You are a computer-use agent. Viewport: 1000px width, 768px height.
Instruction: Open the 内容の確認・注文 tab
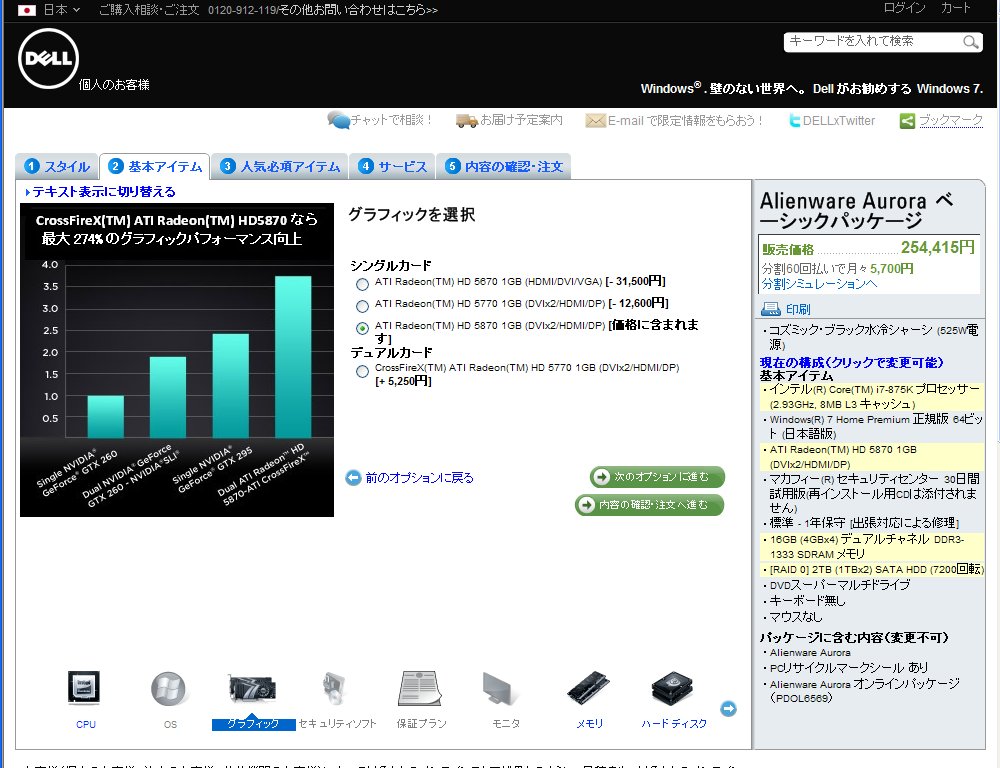504,166
